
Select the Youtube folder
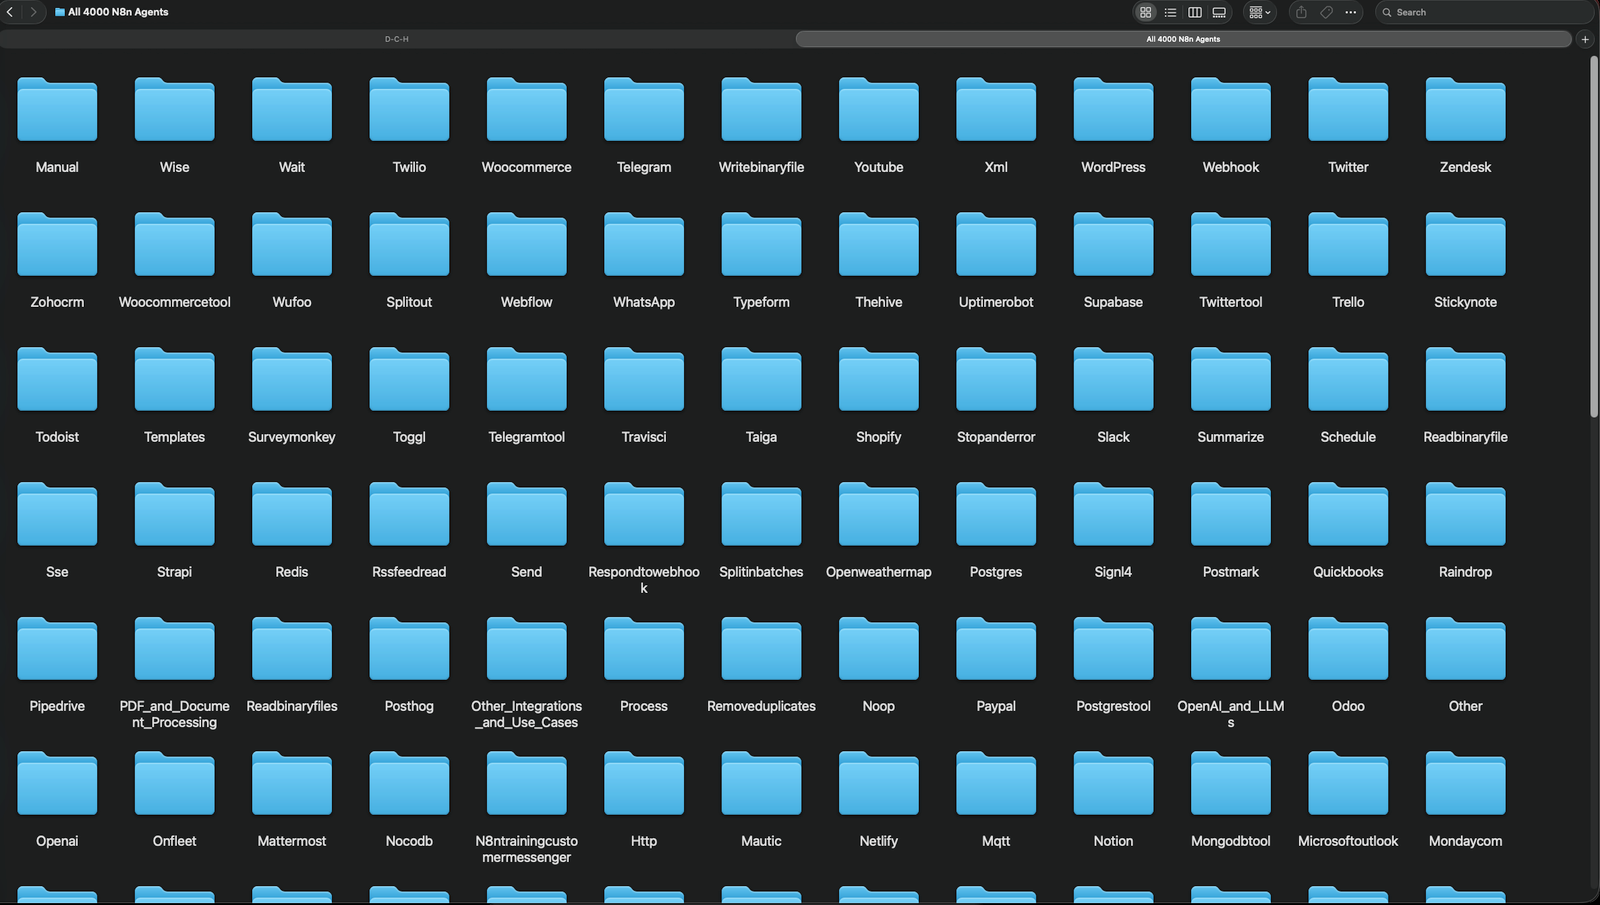click(x=879, y=110)
